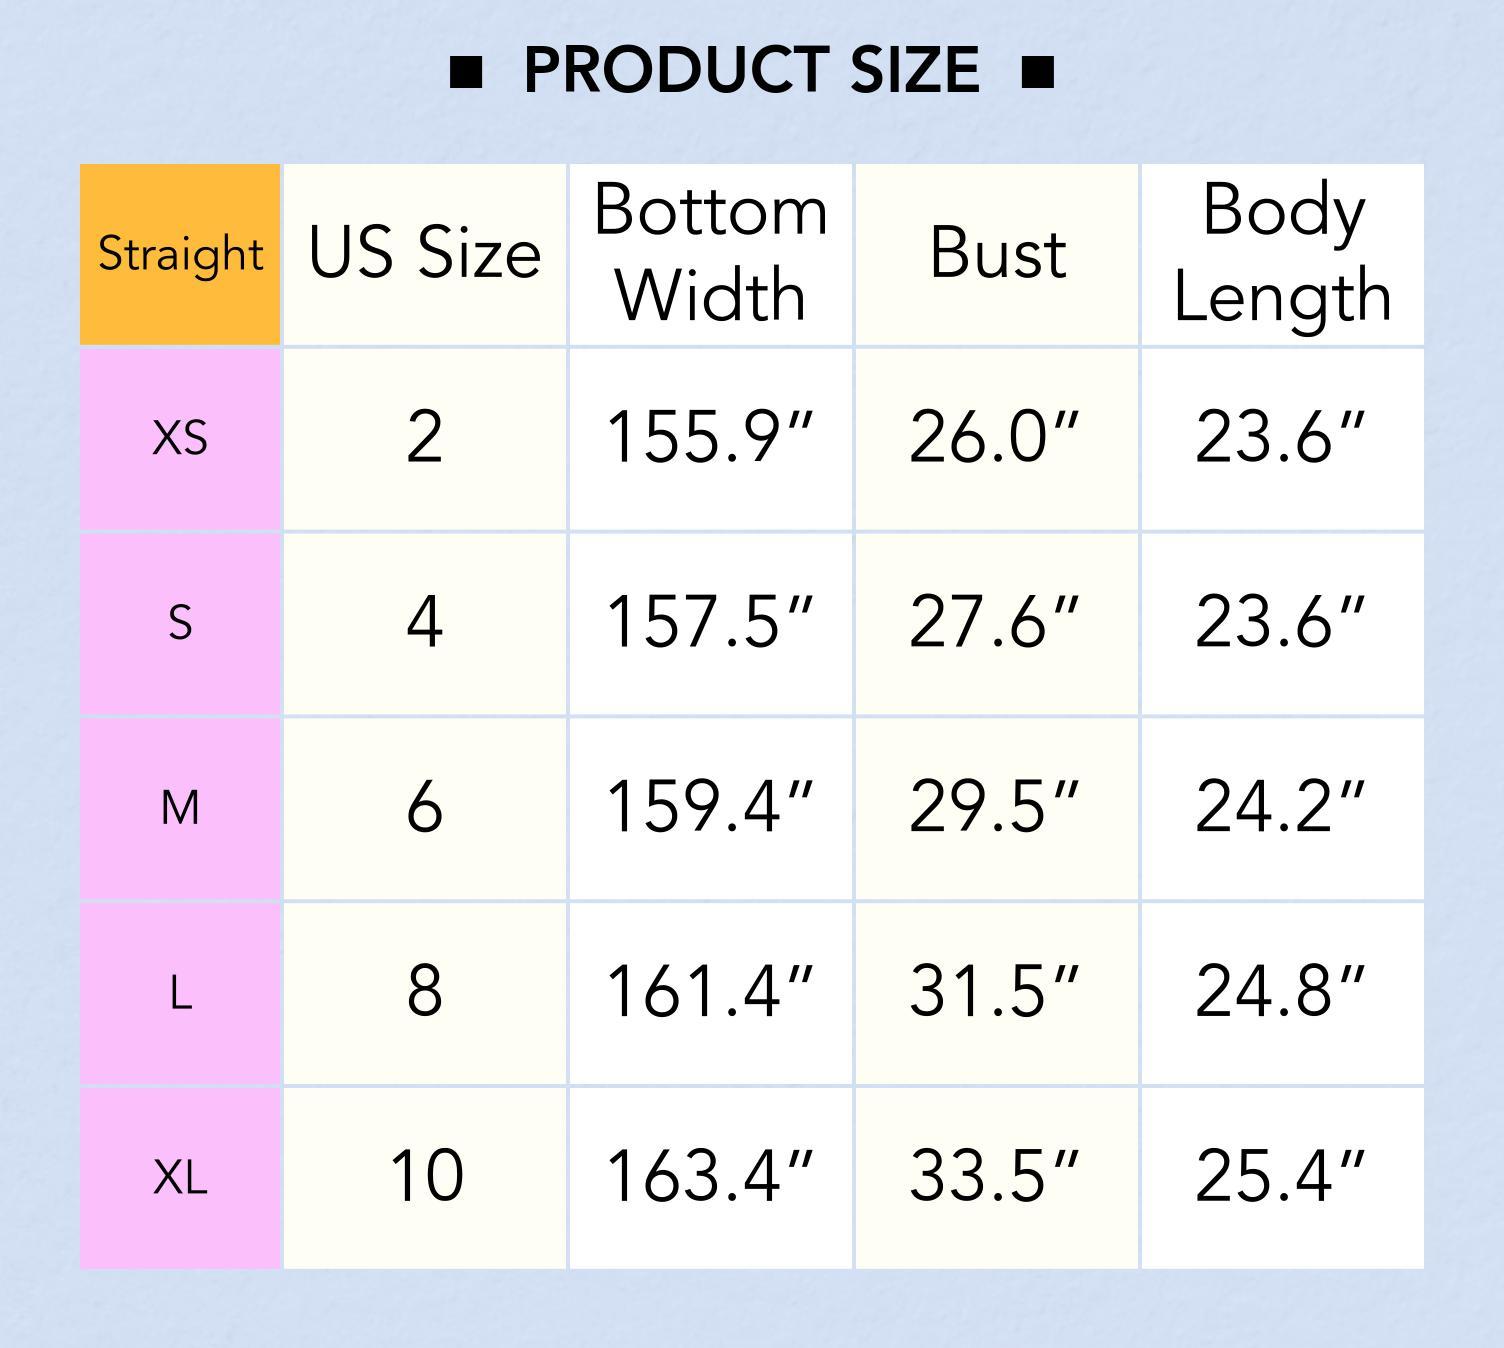The height and width of the screenshot is (1348, 1504).
Task: Click the L size row label
Action: click(180, 992)
